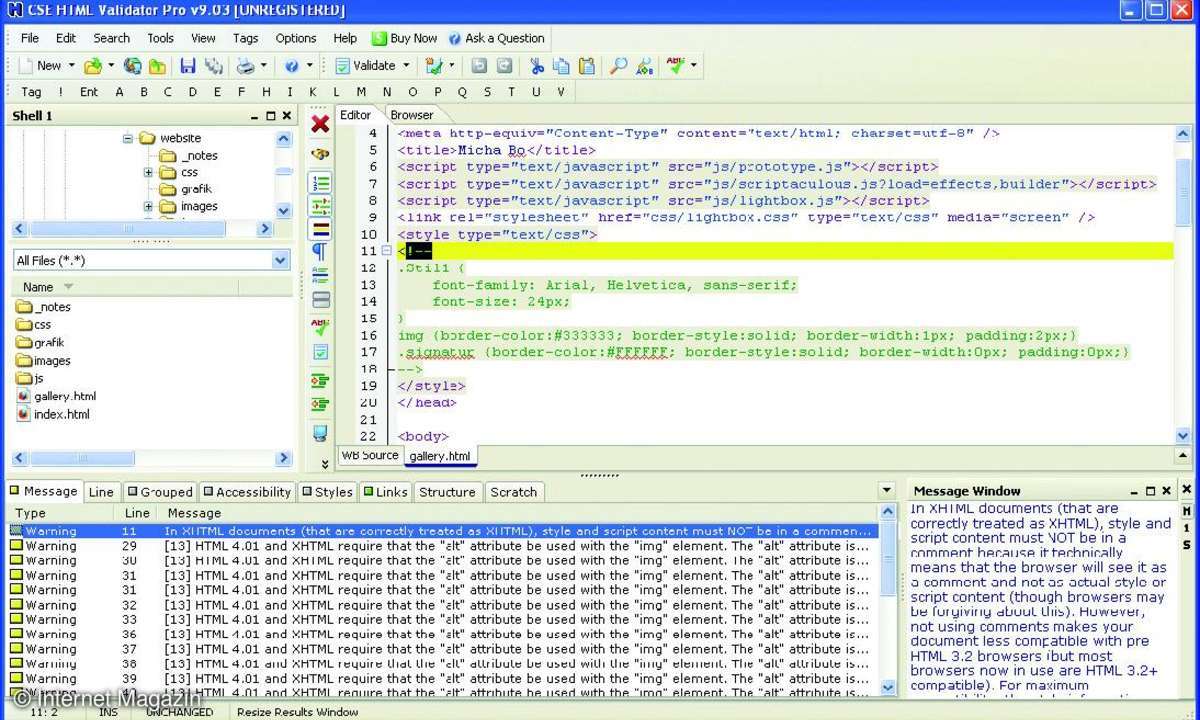Switch to the Structure results tab
The image size is (1200, 720).
click(x=447, y=492)
